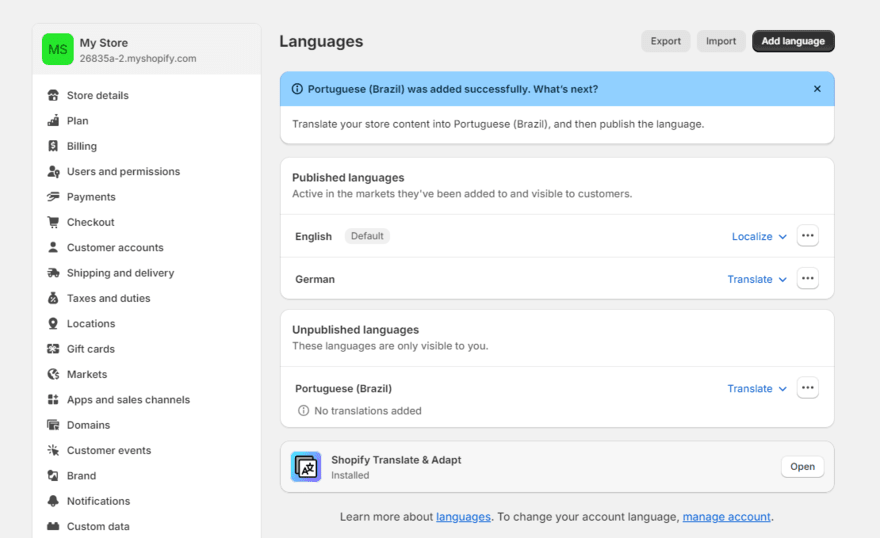Open Taxes and duties
The image size is (880, 538).
click(x=108, y=298)
